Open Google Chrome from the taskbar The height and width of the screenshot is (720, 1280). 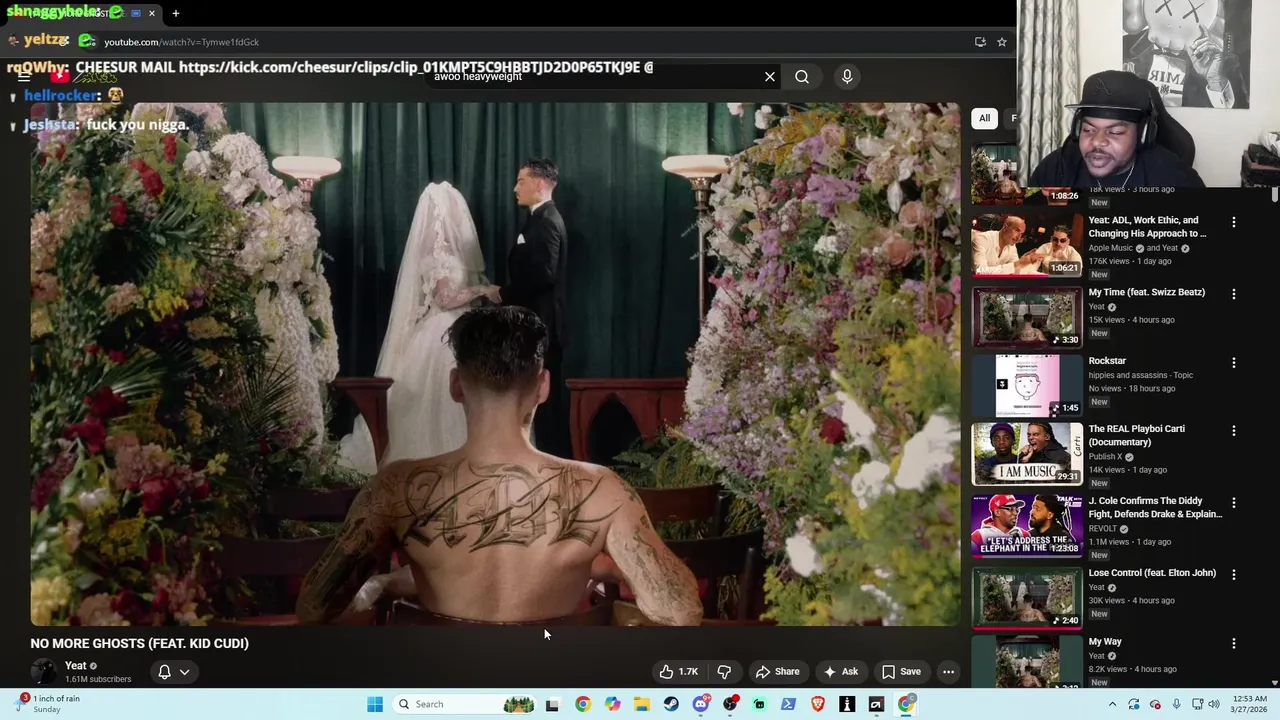point(583,704)
